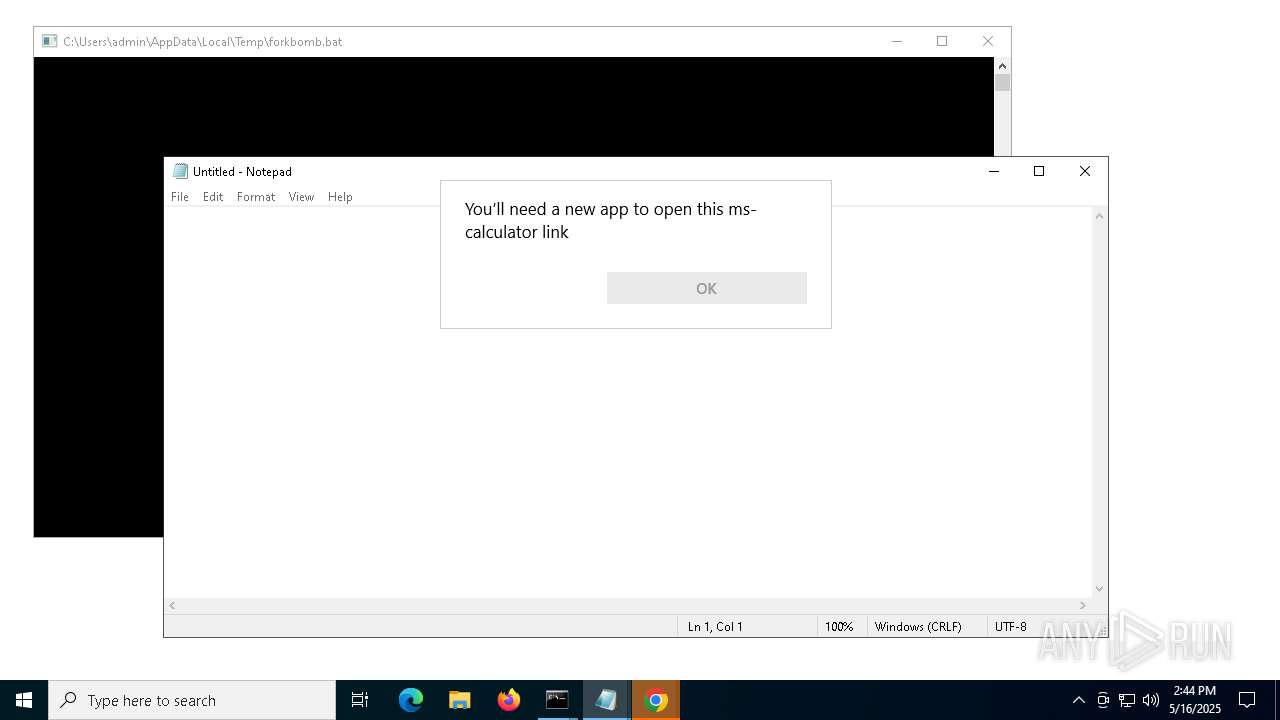This screenshot has height=720, width=1280.
Task: Open the Notepad Help menu
Action: point(340,197)
